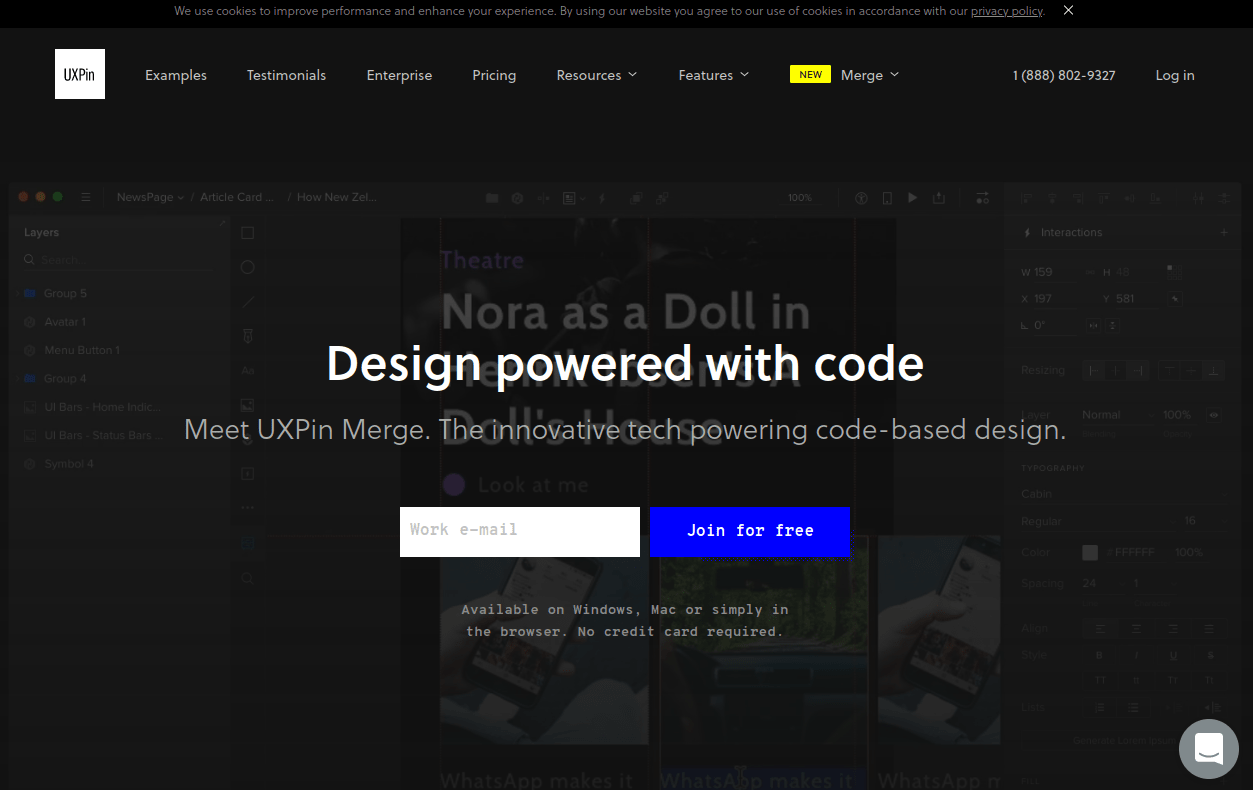This screenshot has width=1253, height=790.
Task: Focus the Work e-mail input field
Action: point(520,531)
